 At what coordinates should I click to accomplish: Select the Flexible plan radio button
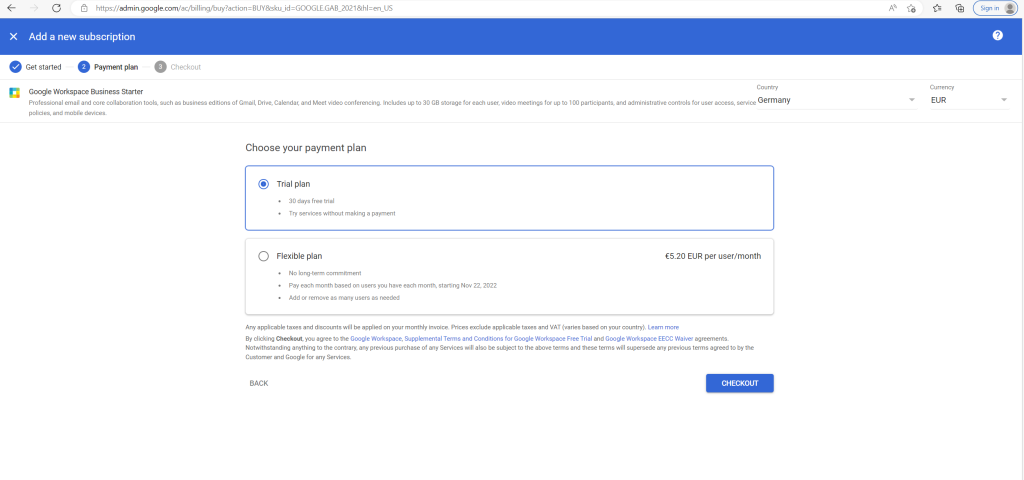(263, 256)
